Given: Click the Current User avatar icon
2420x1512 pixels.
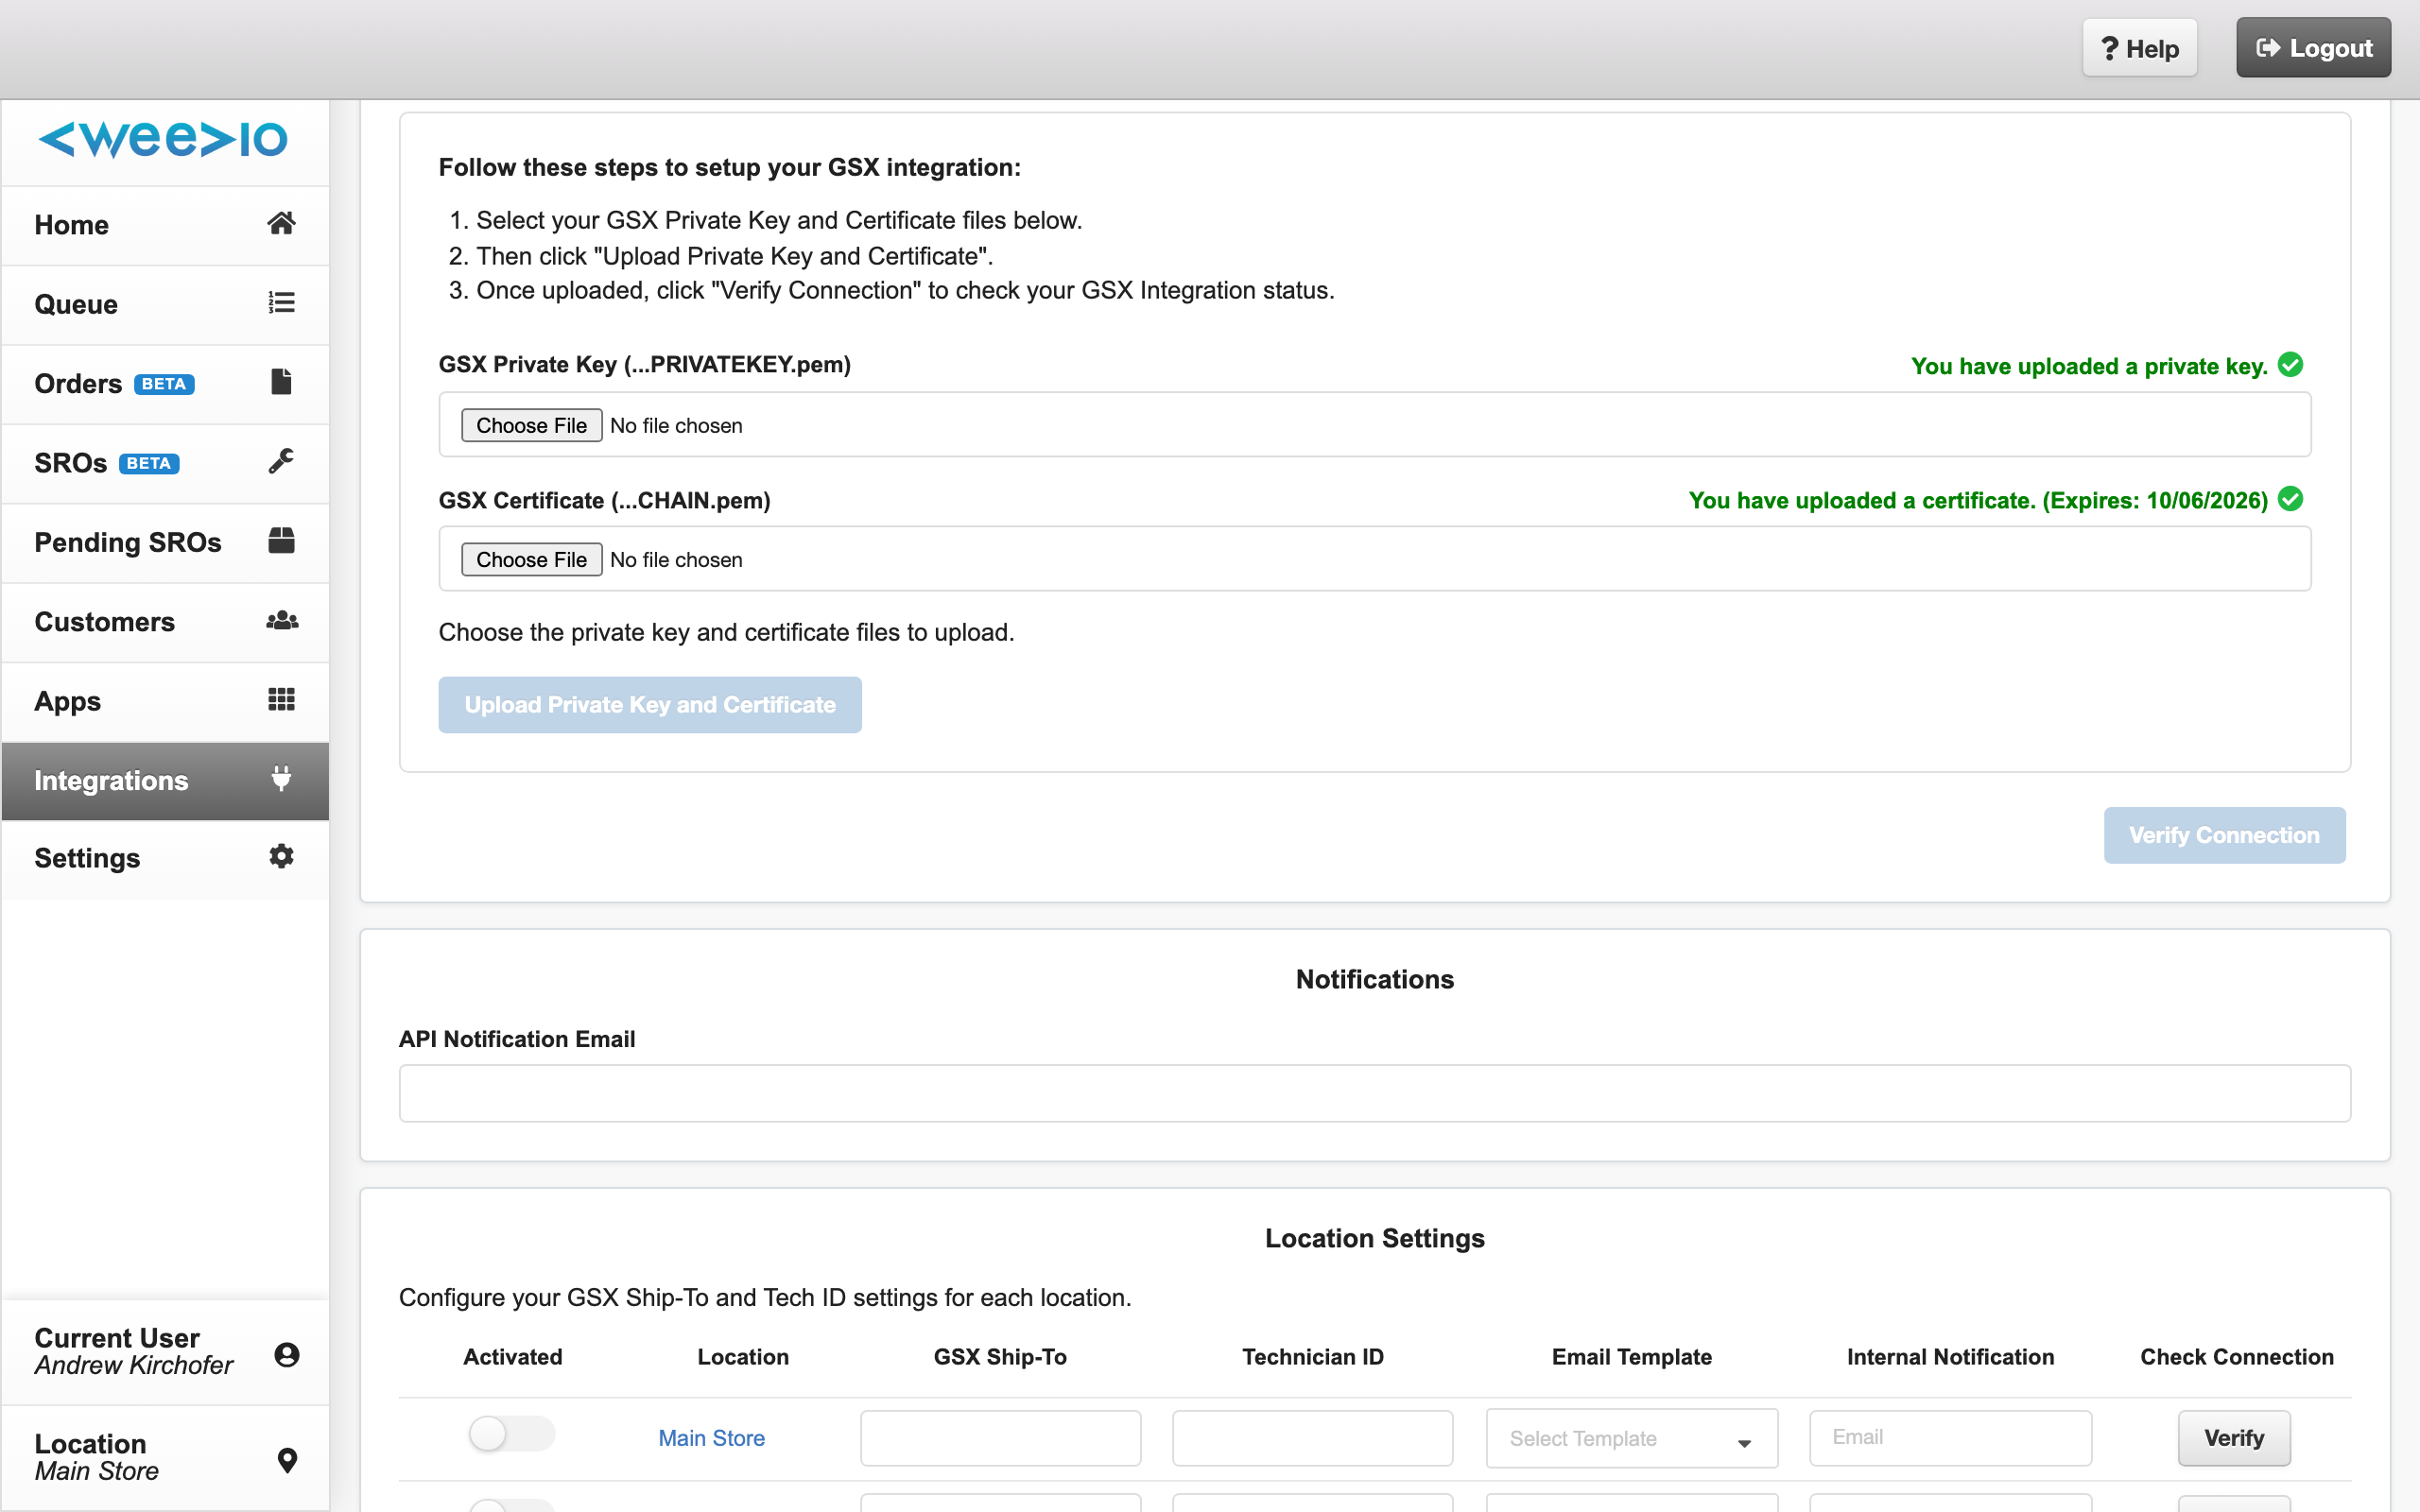Looking at the screenshot, I should 287,1354.
